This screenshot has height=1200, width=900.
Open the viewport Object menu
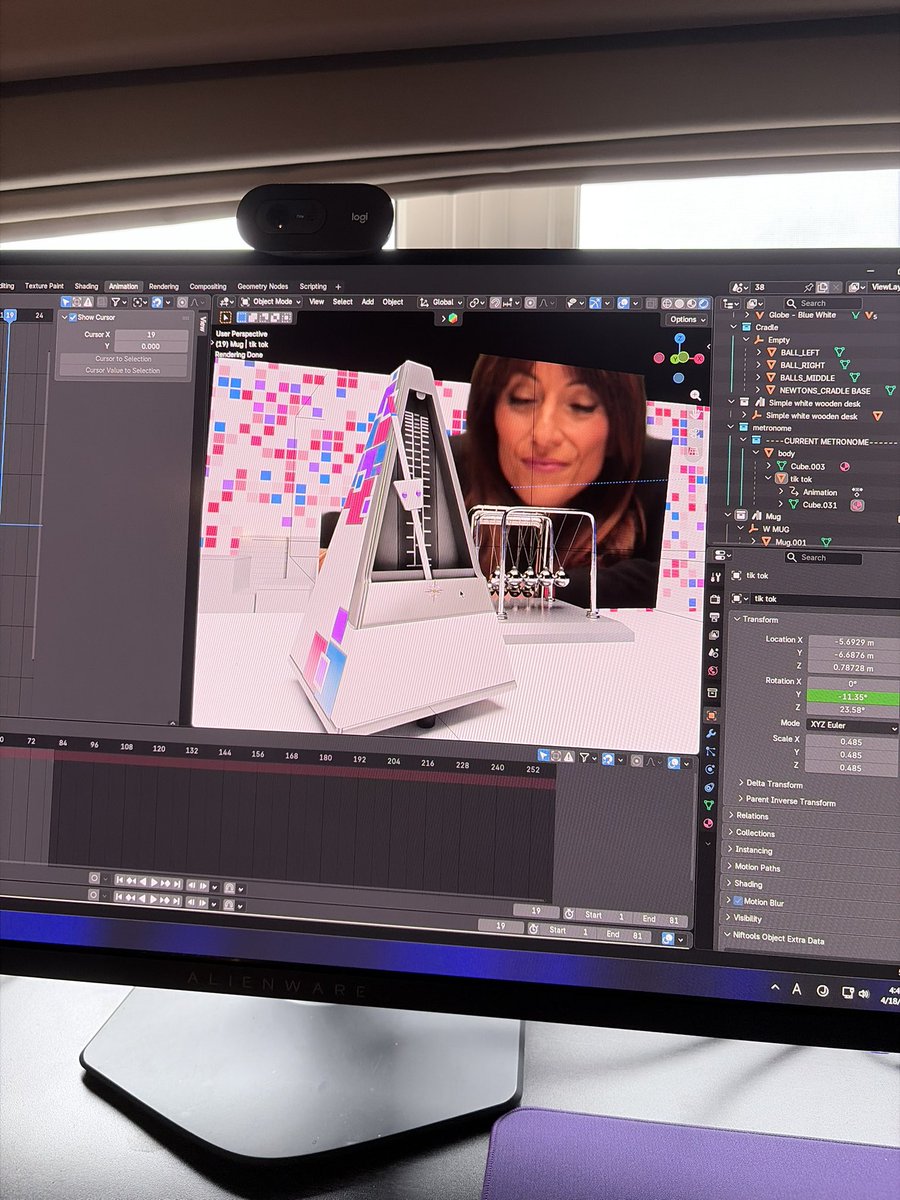pyautogui.click(x=393, y=301)
